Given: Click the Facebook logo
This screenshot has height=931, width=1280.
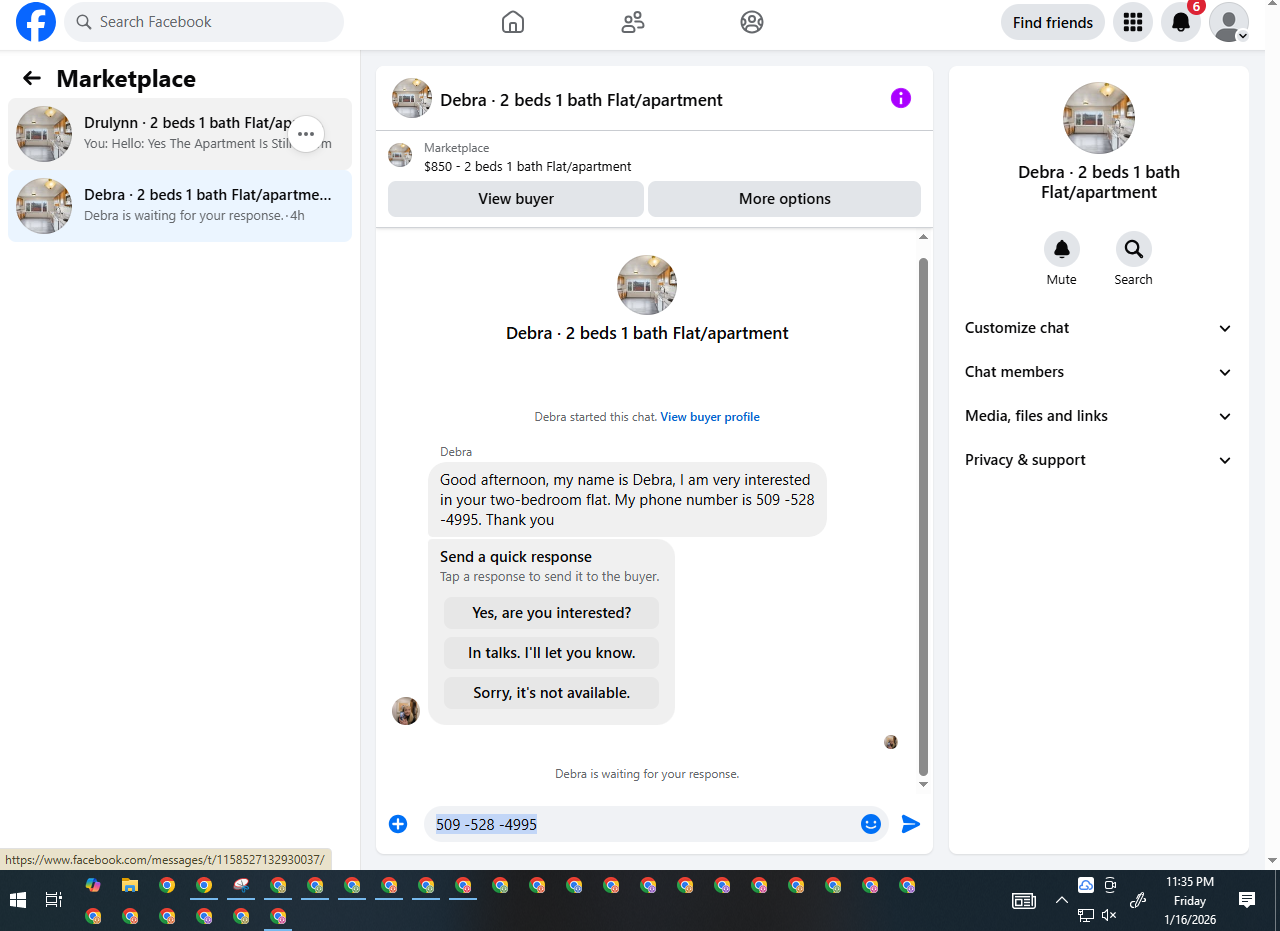Looking at the screenshot, I should click(x=36, y=22).
